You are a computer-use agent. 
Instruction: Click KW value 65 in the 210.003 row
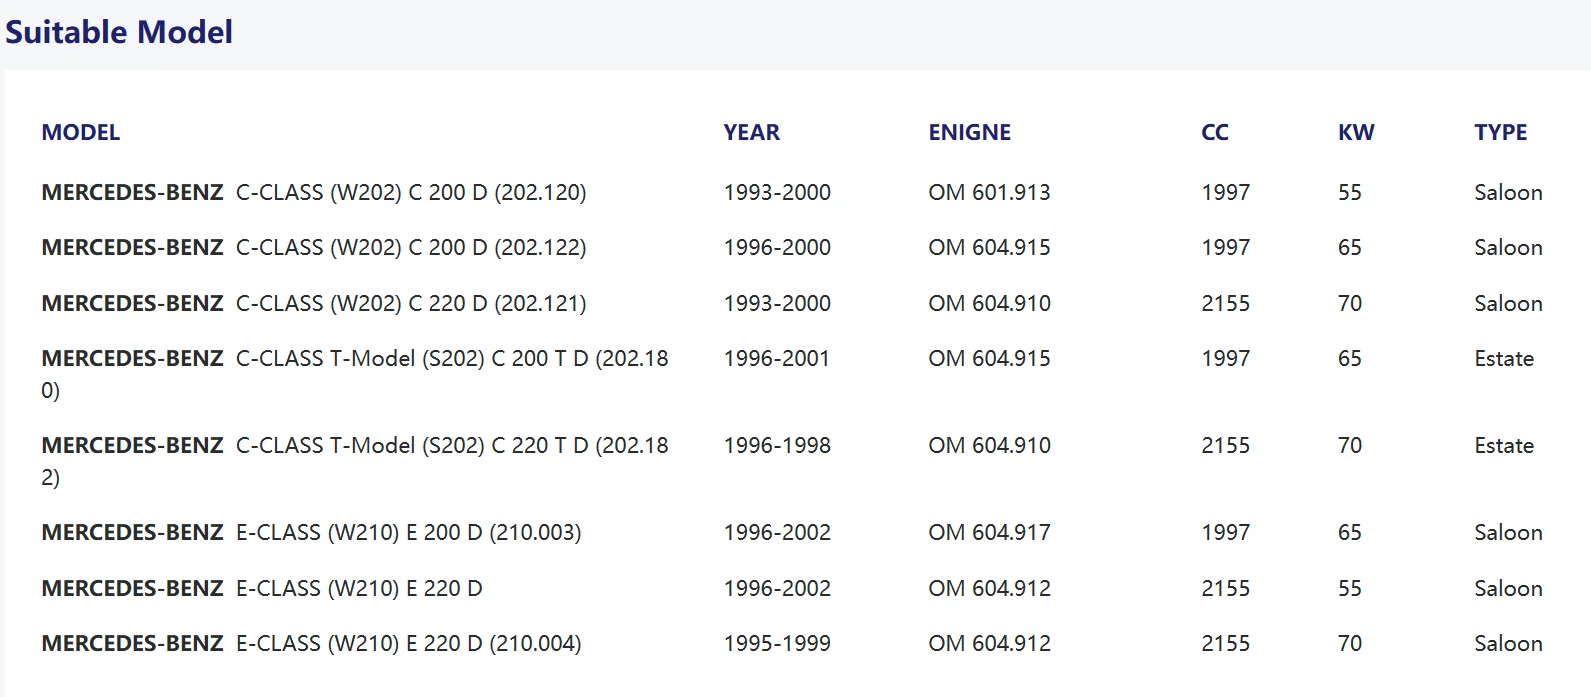point(1350,532)
